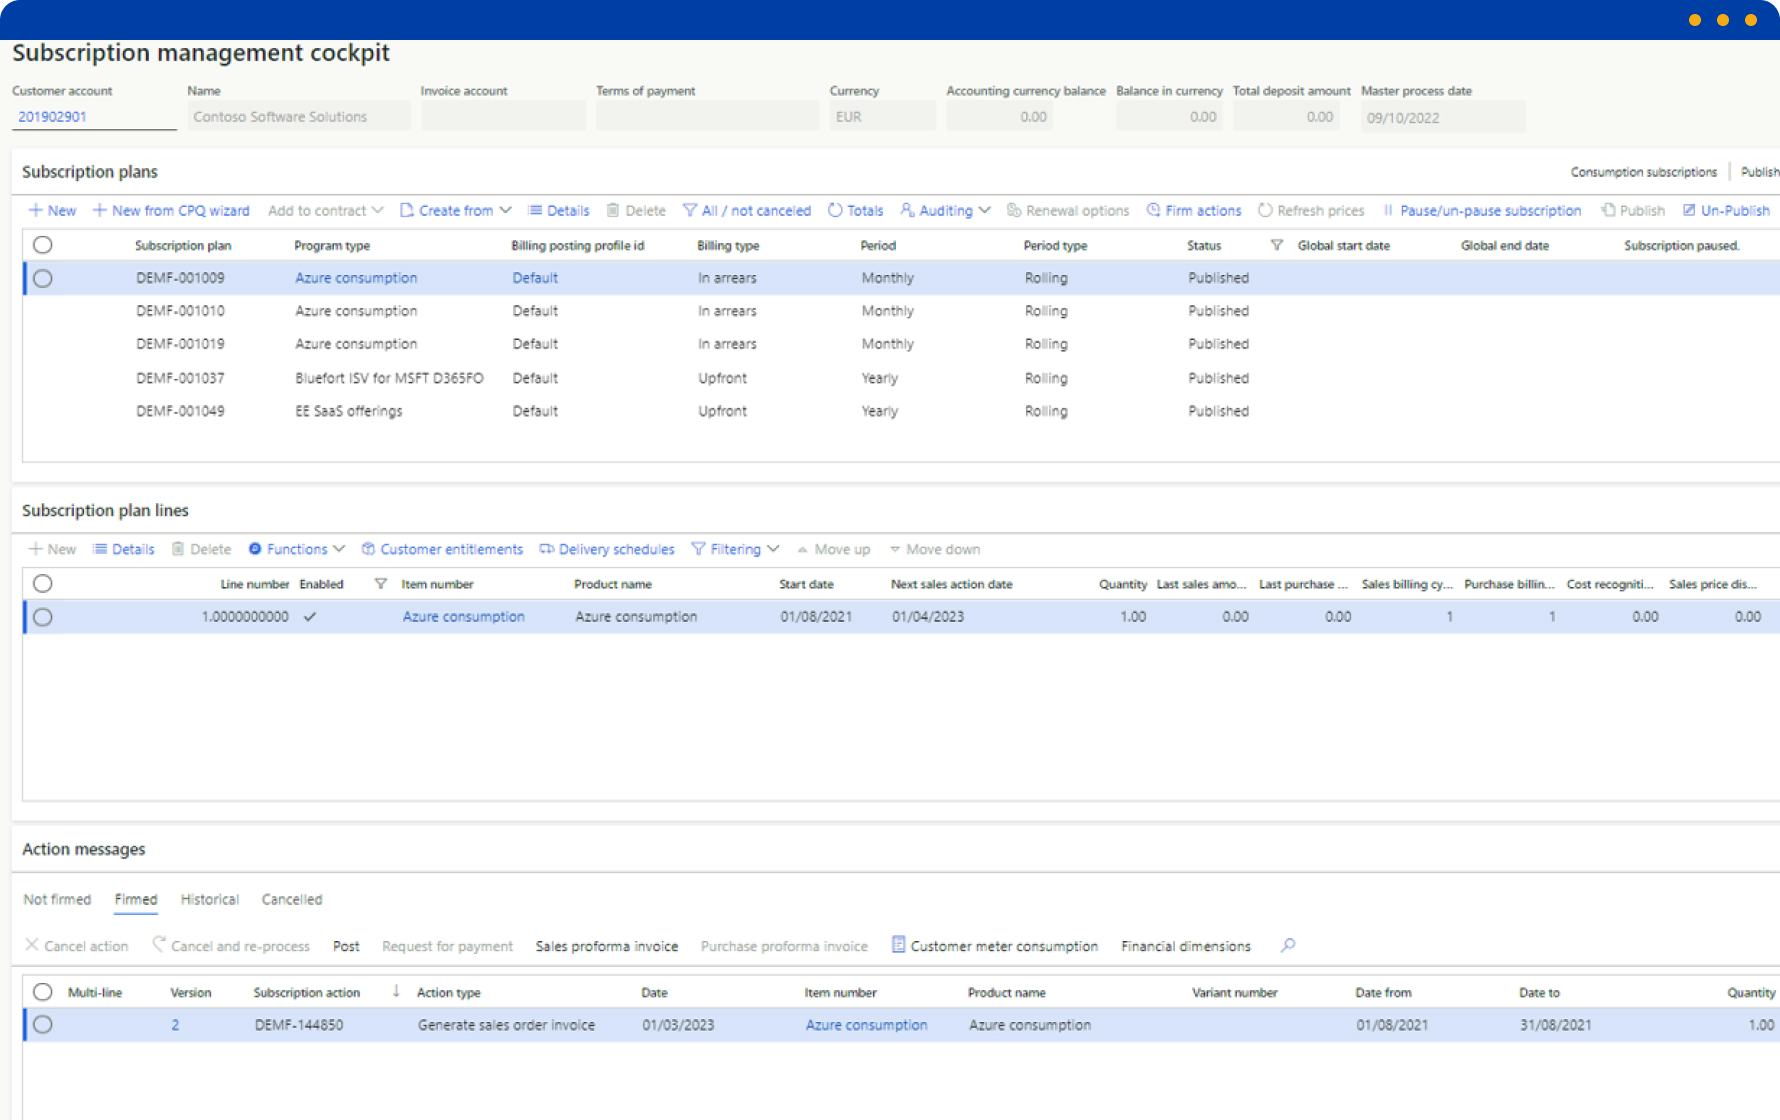Delete the selected subscription plan
The image size is (1780, 1120).
(x=638, y=210)
